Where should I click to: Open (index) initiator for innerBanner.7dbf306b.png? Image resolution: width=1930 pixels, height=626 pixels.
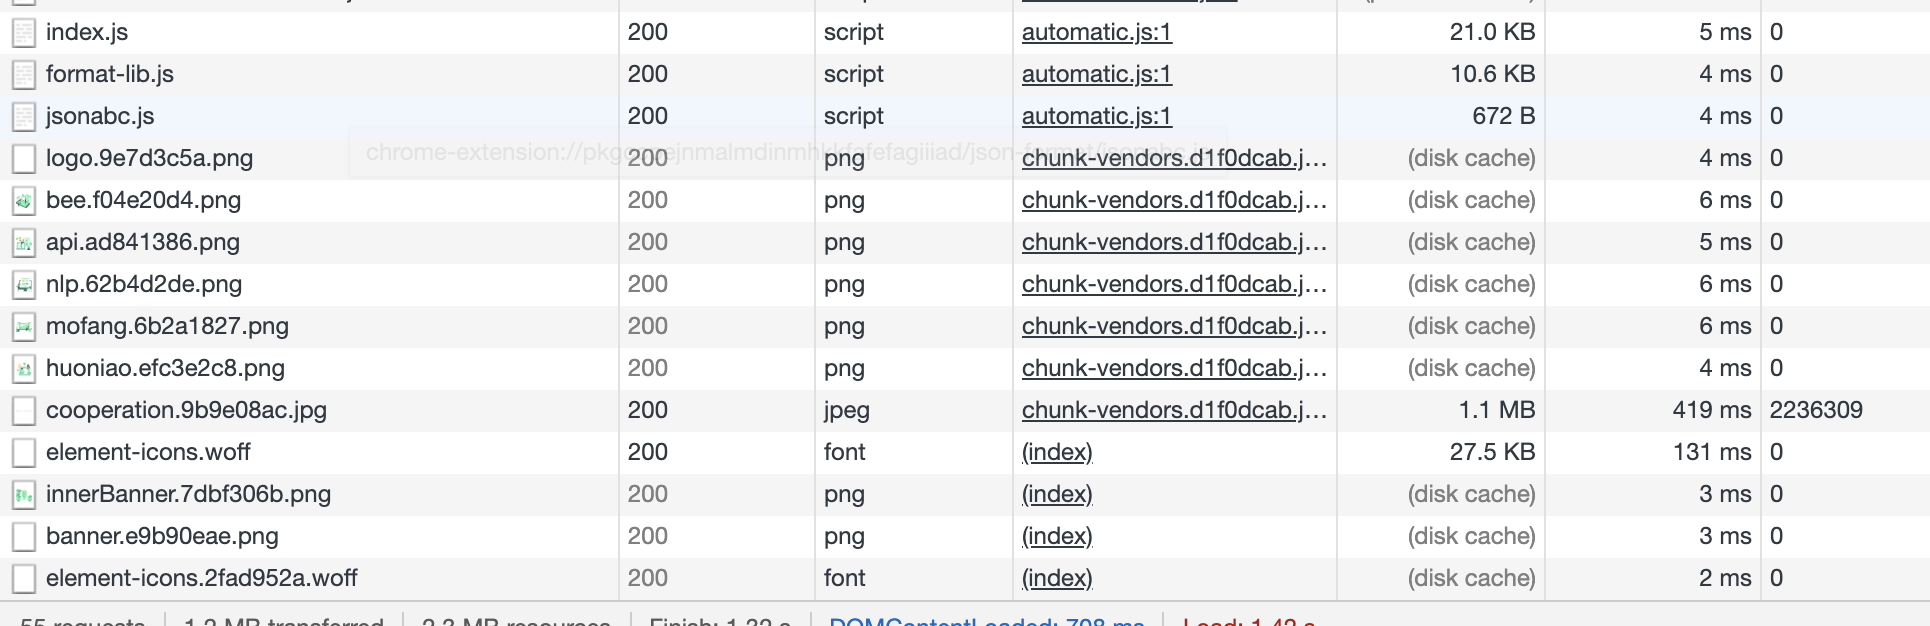1057,494
